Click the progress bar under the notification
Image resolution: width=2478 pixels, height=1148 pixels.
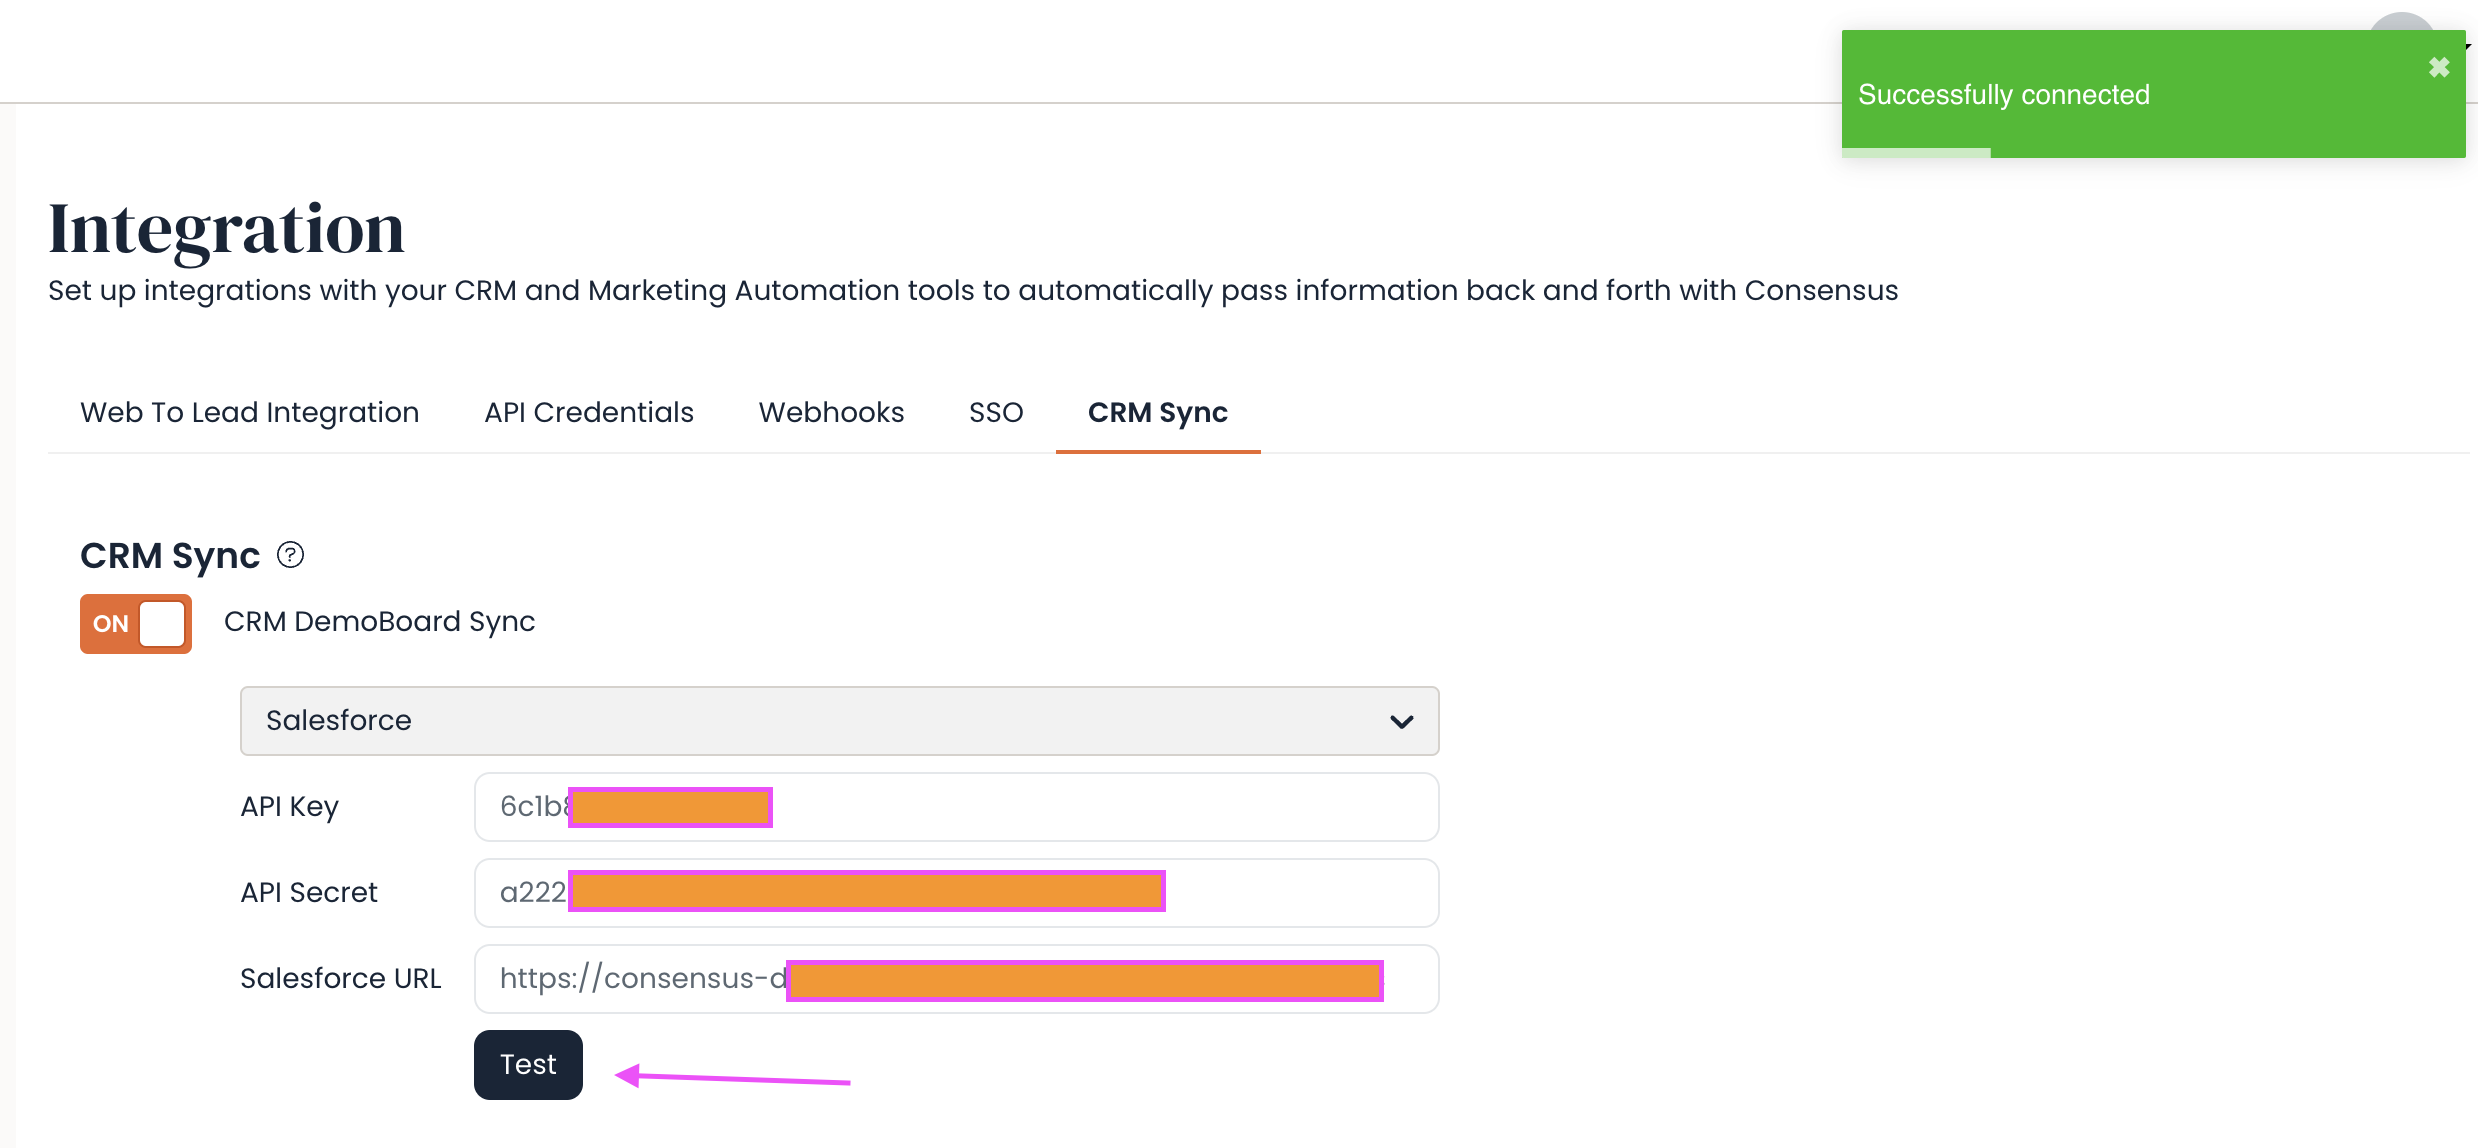(x=1915, y=152)
